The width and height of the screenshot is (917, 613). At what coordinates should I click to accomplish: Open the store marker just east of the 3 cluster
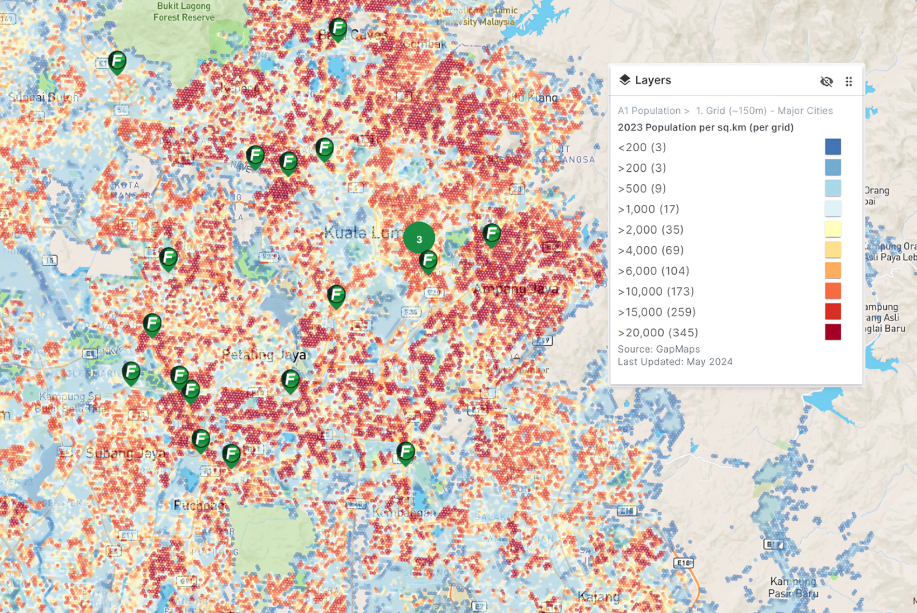[491, 234]
